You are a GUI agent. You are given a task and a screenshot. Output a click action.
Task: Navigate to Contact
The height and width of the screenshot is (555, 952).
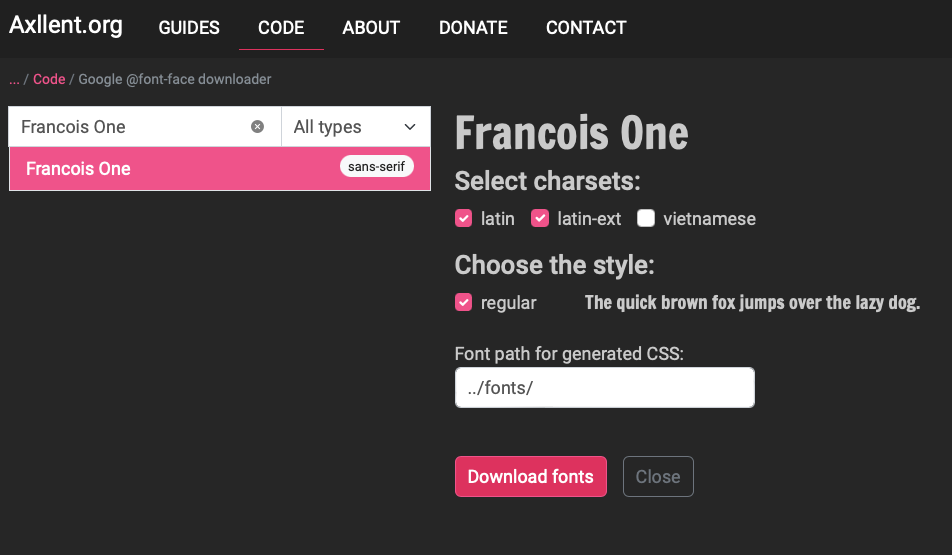tap(586, 27)
